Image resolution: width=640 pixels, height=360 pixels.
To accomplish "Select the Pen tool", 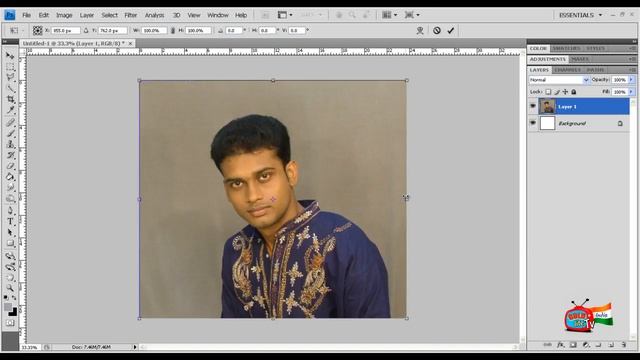I will pyautogui.click(x=10, y=211).
